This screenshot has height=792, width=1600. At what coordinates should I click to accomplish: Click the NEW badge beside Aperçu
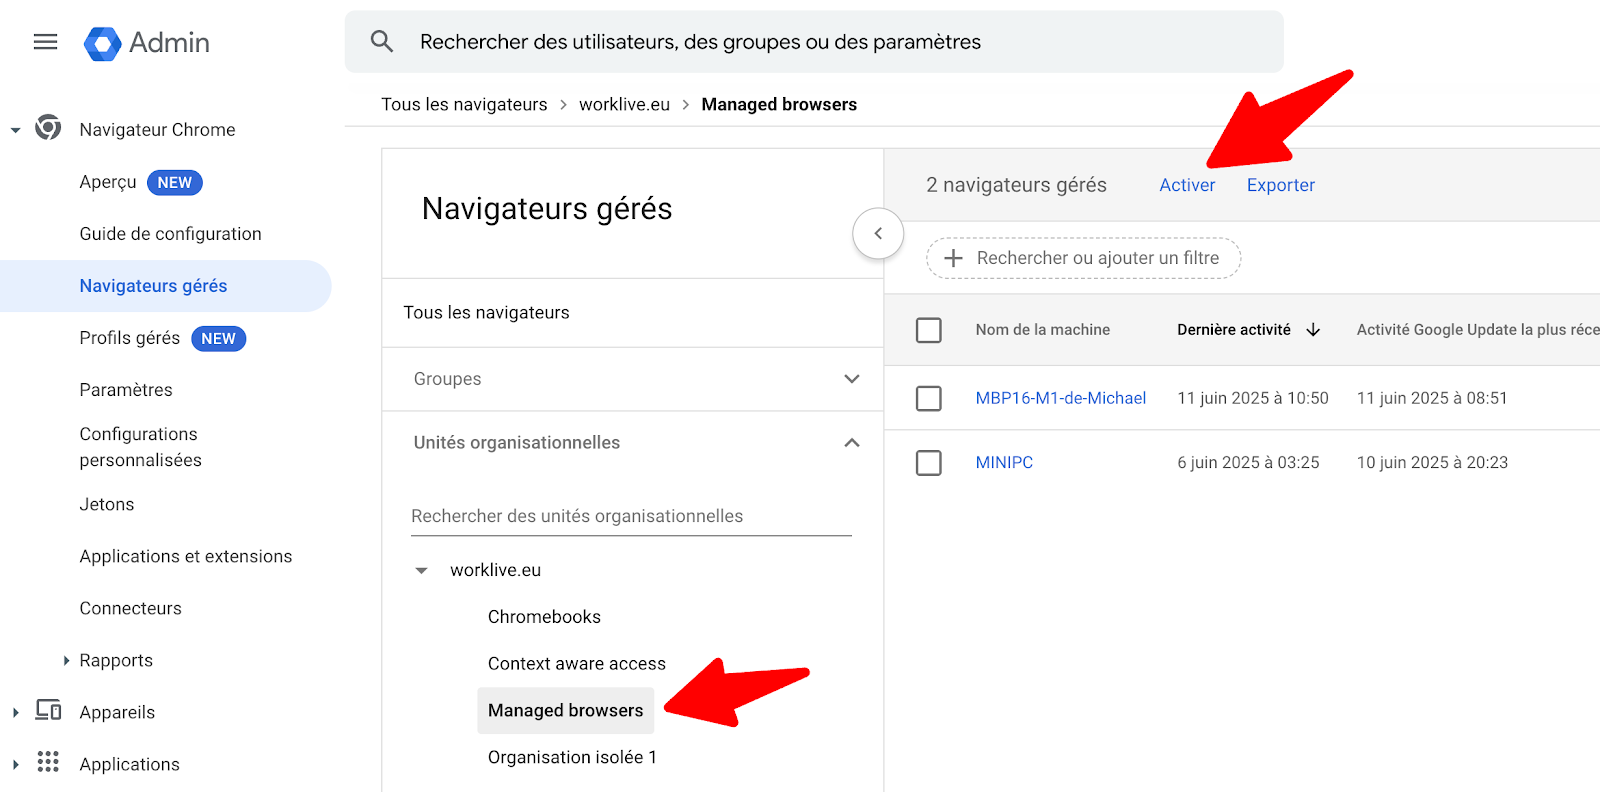click(175, 183)
